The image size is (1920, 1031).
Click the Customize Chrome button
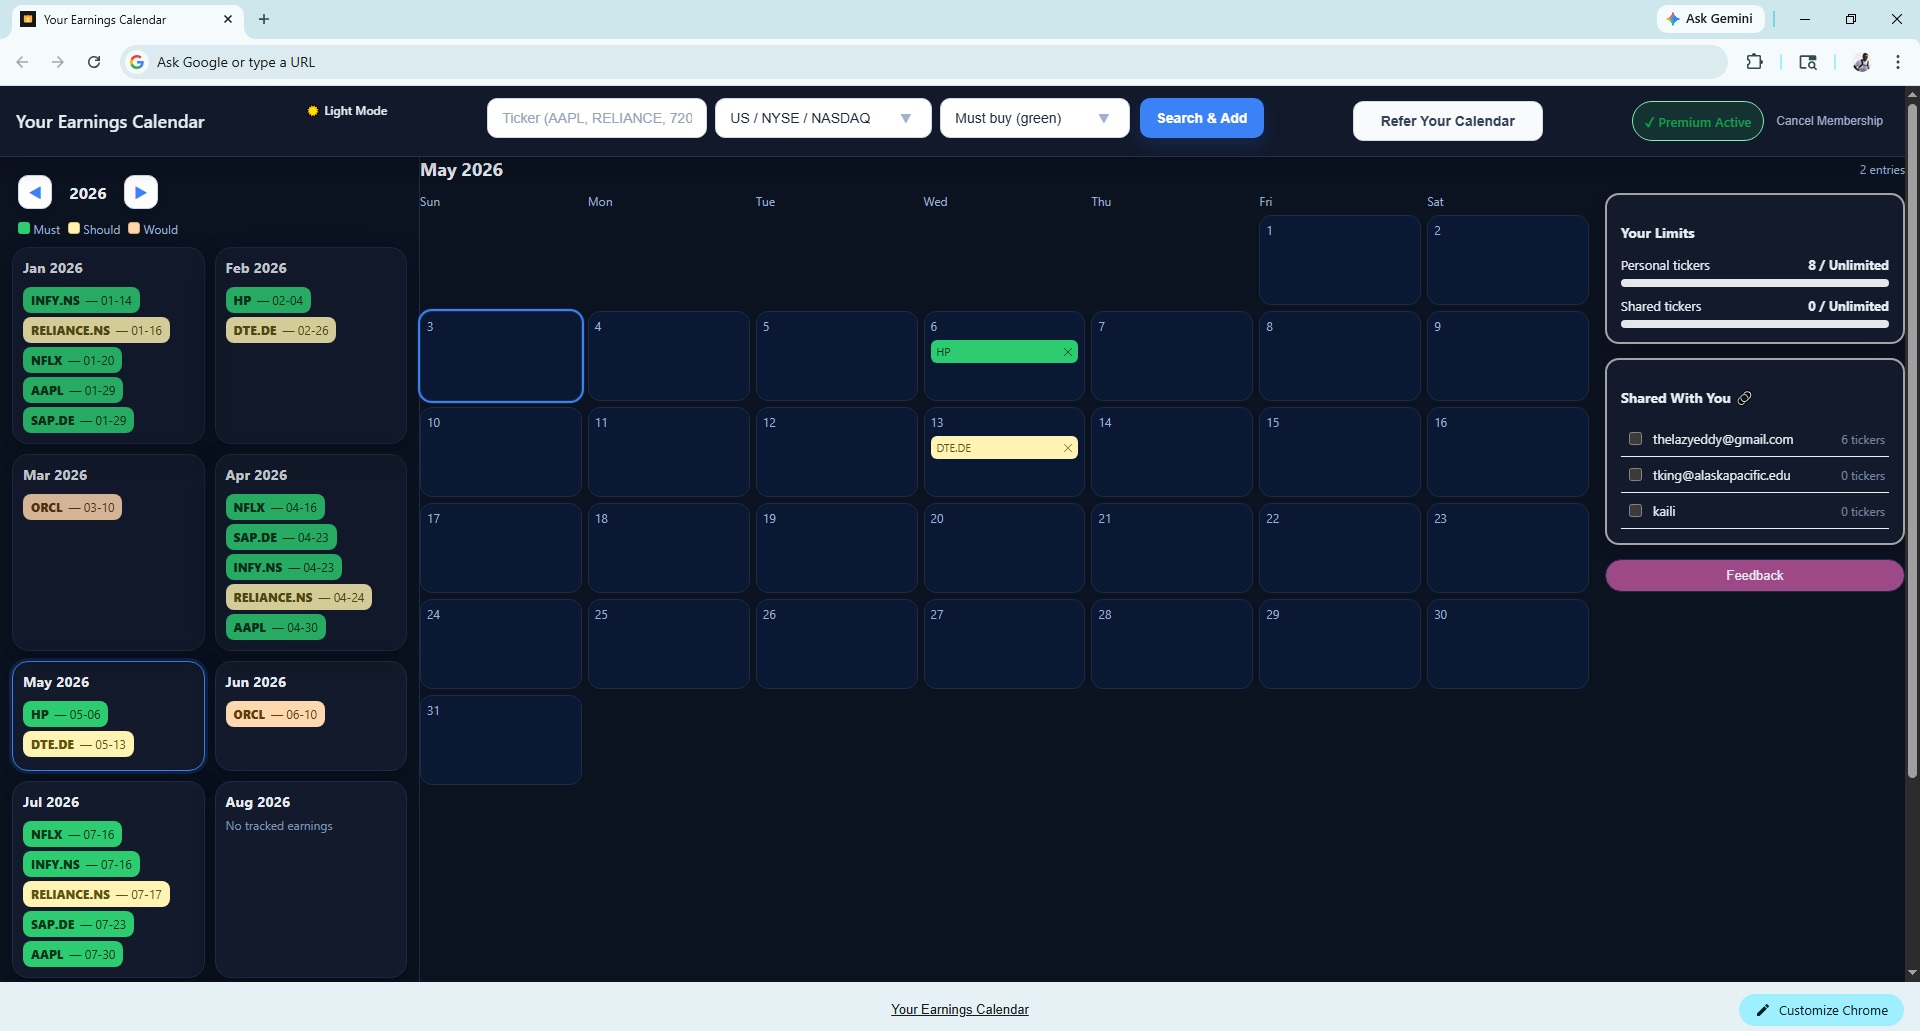pyautogui.click(x=1821, y=1010)
